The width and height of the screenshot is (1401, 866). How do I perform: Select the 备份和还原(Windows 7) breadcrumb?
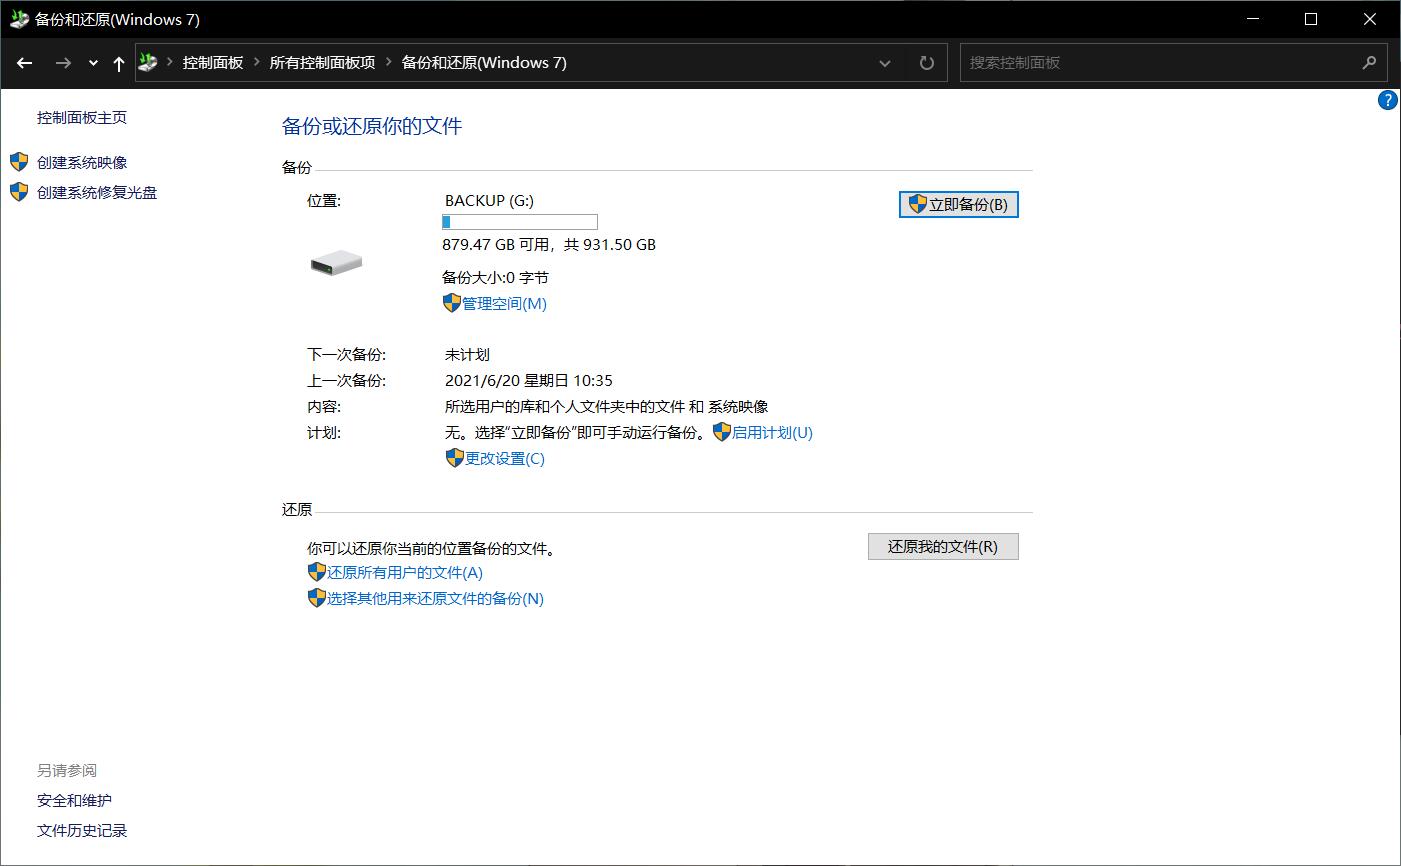pos(484,62)
